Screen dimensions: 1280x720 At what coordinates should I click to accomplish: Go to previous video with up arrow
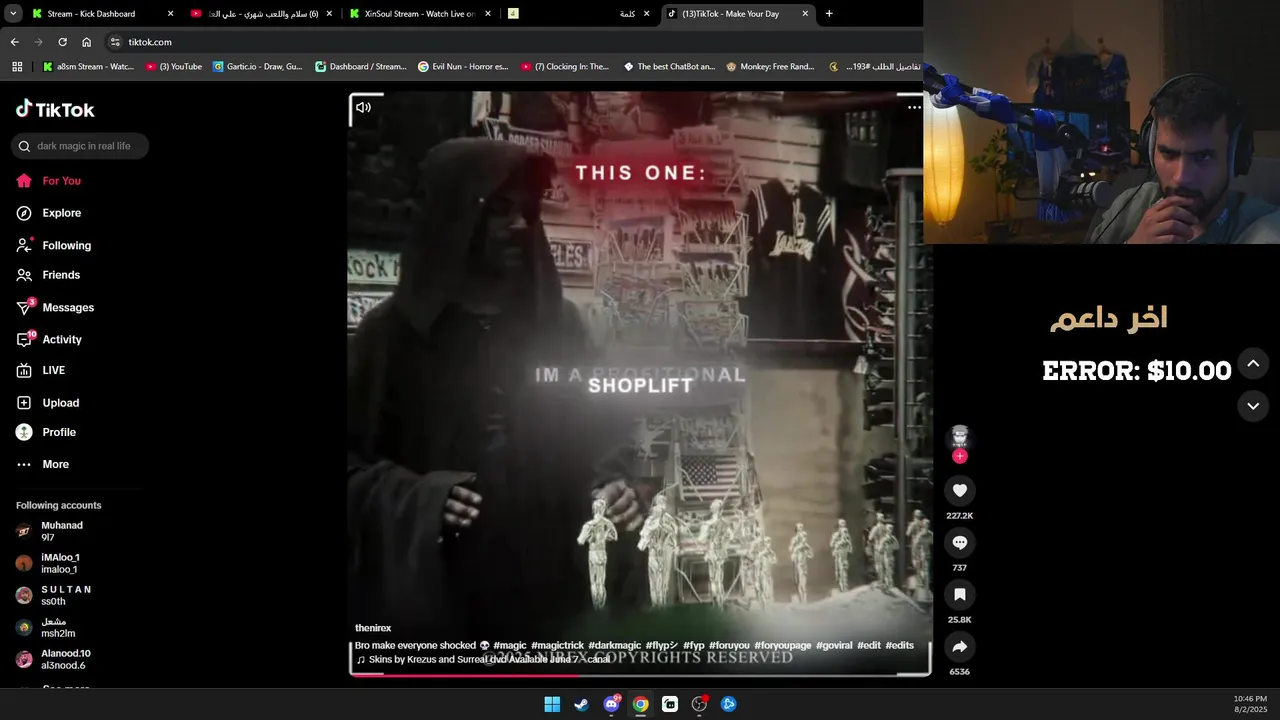click(x=1253, y=363)
